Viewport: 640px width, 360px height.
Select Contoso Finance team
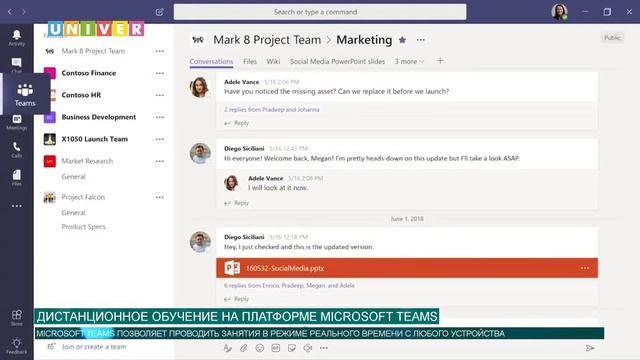pyautogui.click(x=89, y=73)
